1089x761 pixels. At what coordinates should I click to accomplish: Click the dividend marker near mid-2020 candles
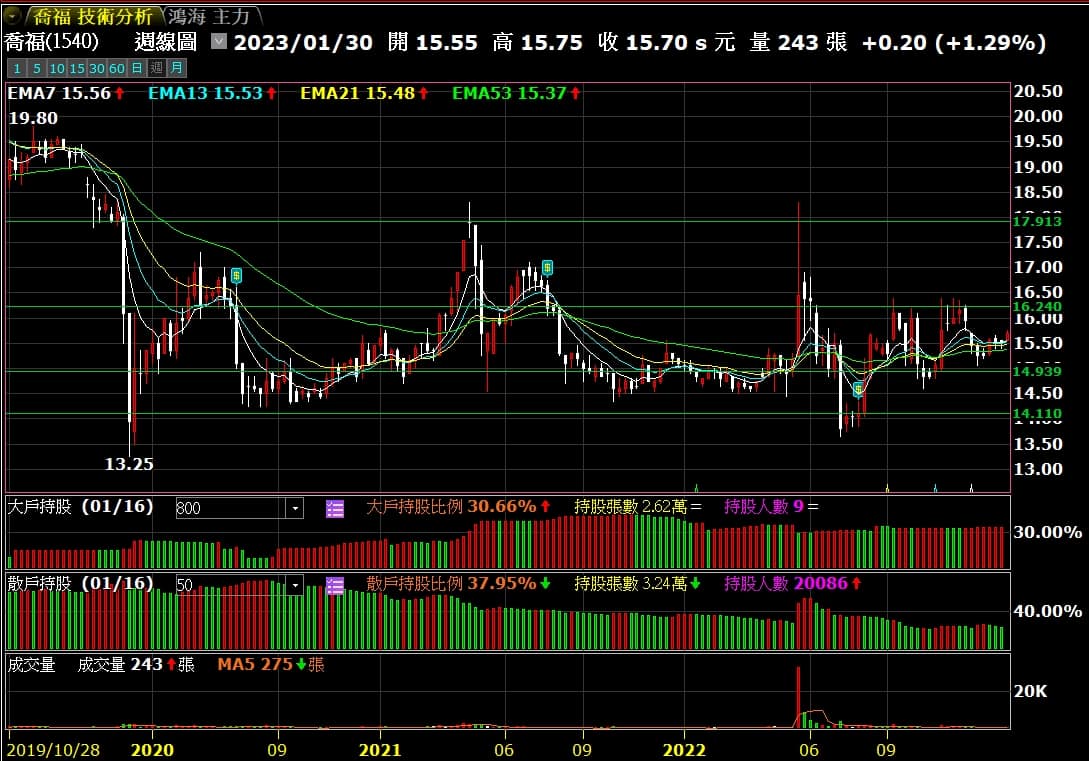[236, 275]
